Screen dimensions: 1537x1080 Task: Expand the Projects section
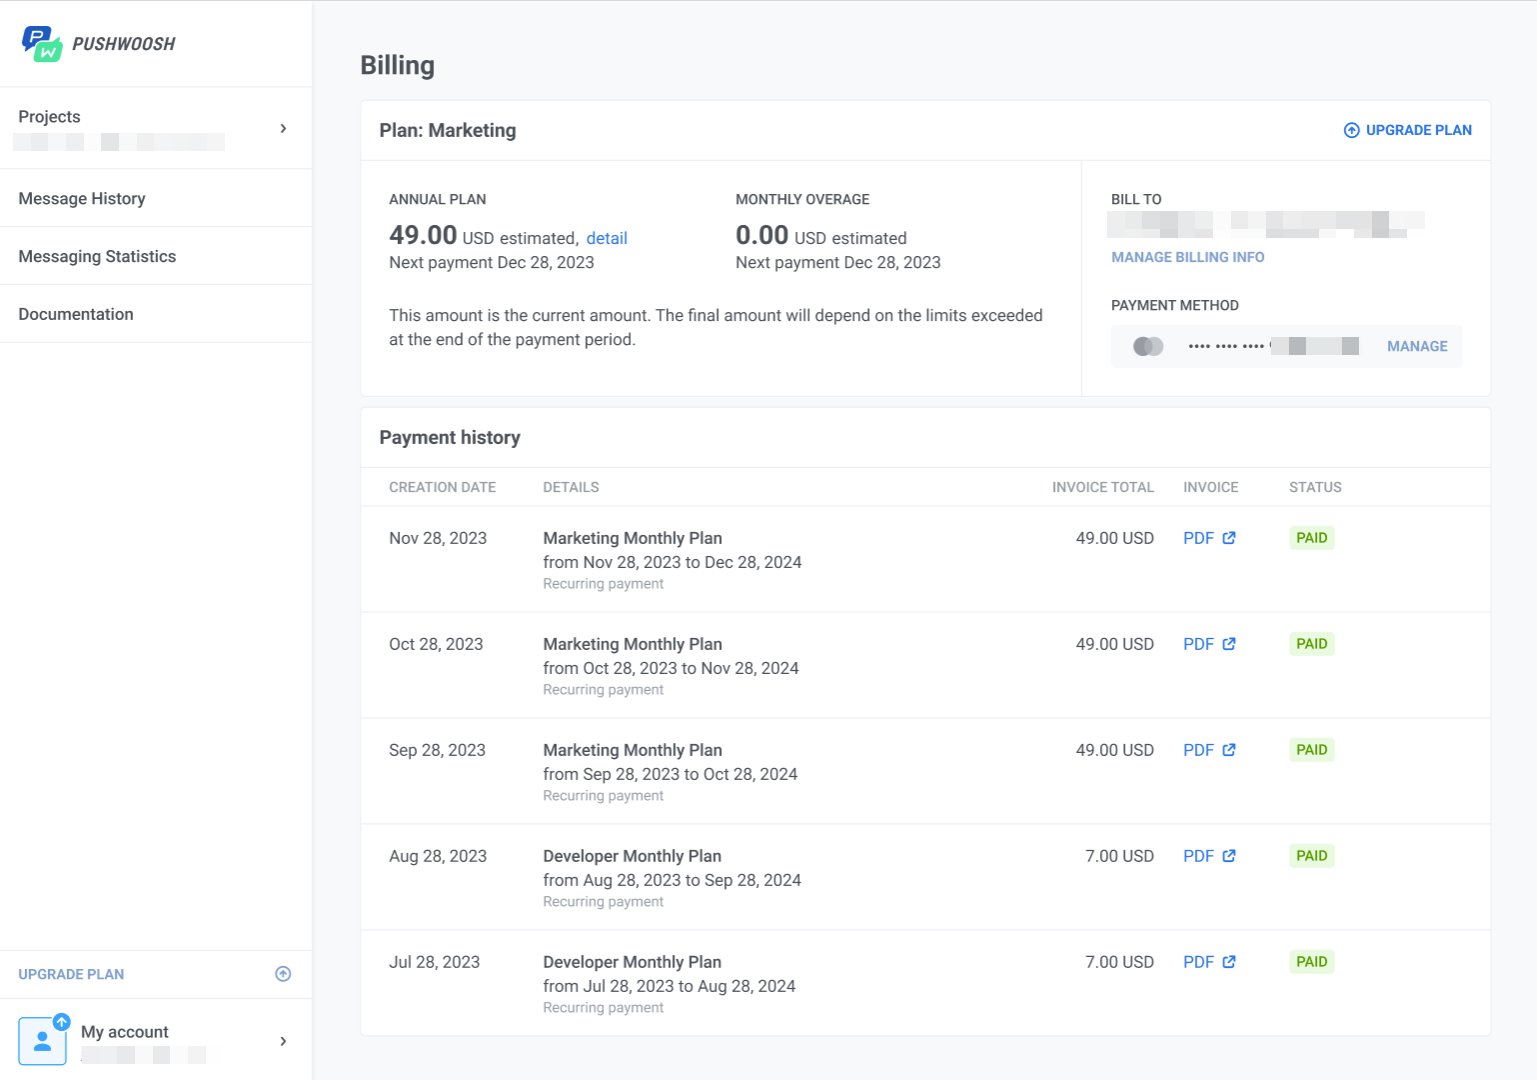click(283, 128)
